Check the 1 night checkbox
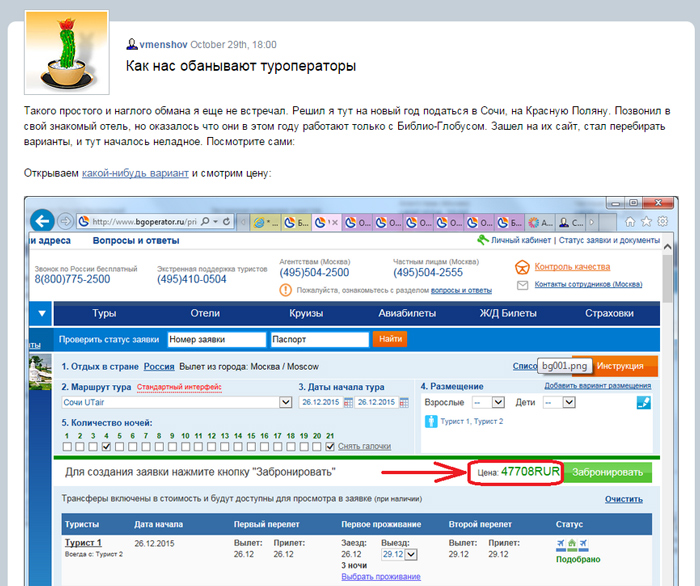The height and width of the screenshot is (586, 700). tap(67, 446)
